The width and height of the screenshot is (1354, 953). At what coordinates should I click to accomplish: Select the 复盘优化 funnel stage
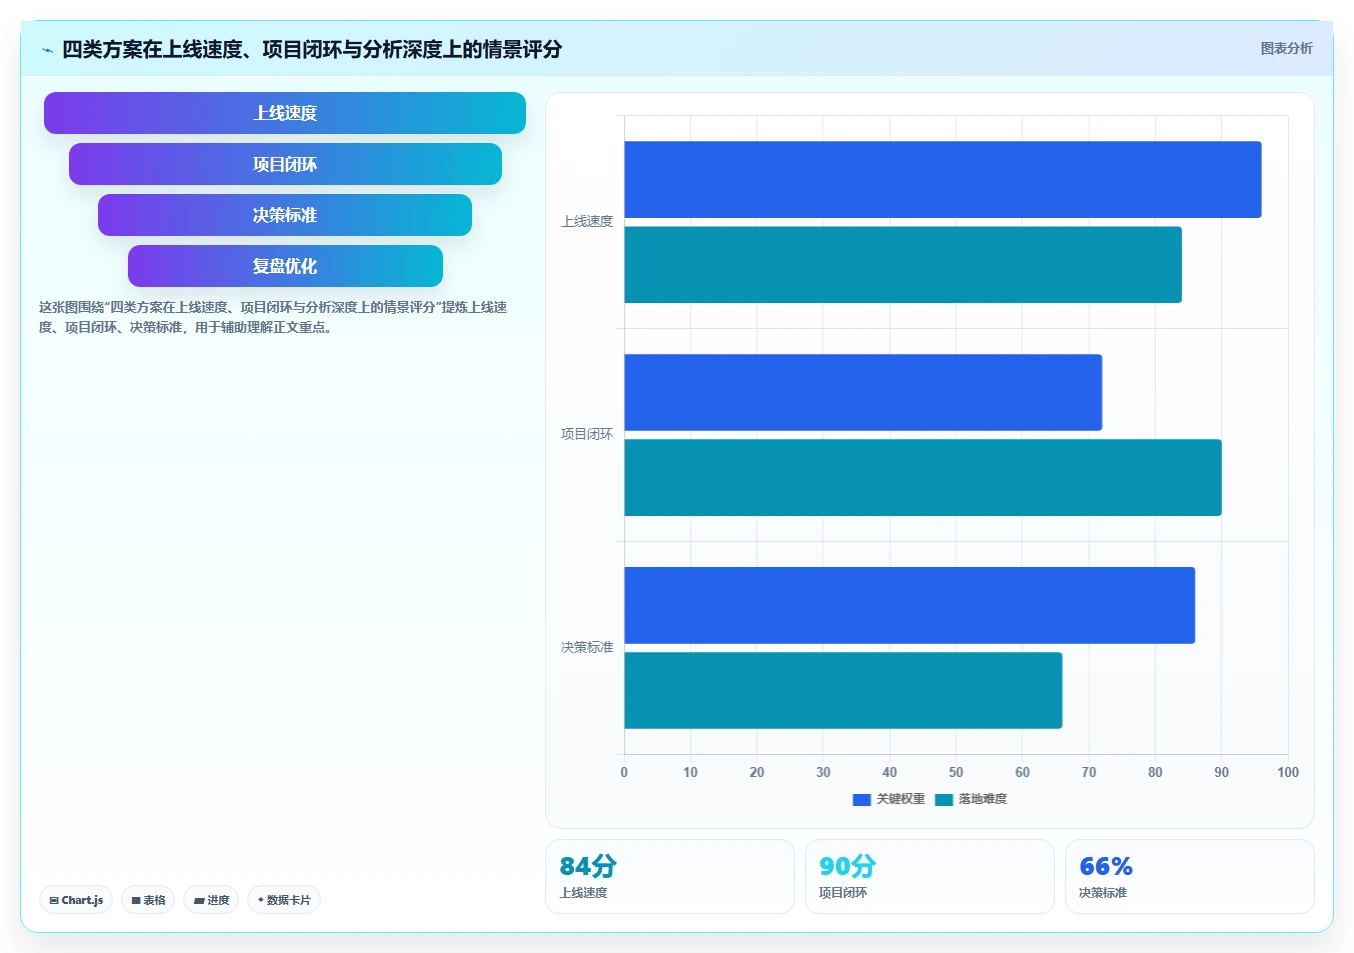pos(285,266)
